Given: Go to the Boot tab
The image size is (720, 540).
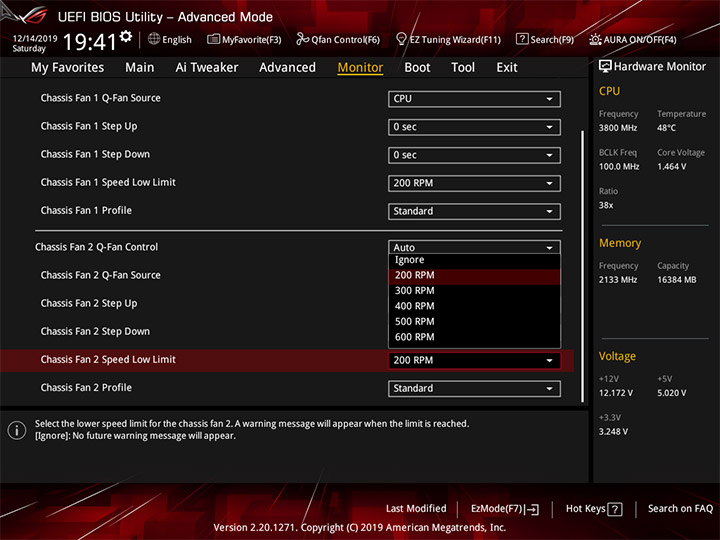Looking at the screenshot, I should [417, 68].
